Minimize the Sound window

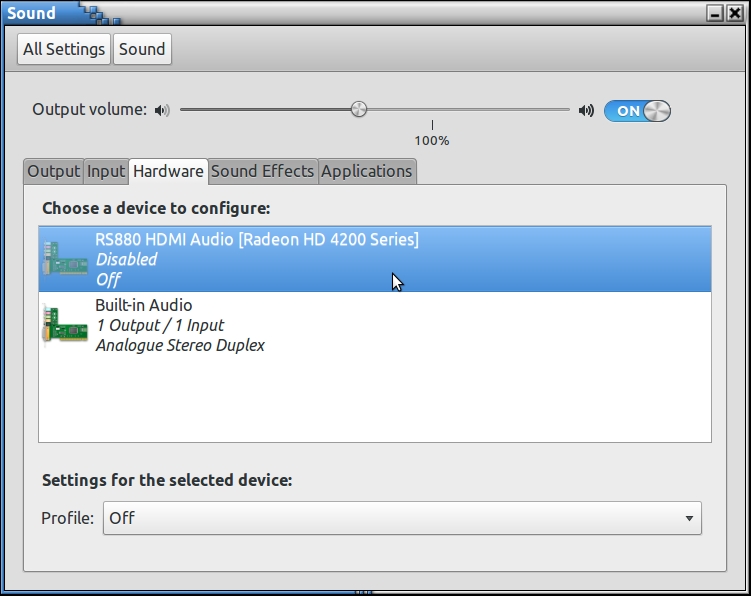(x=715, y=14)
